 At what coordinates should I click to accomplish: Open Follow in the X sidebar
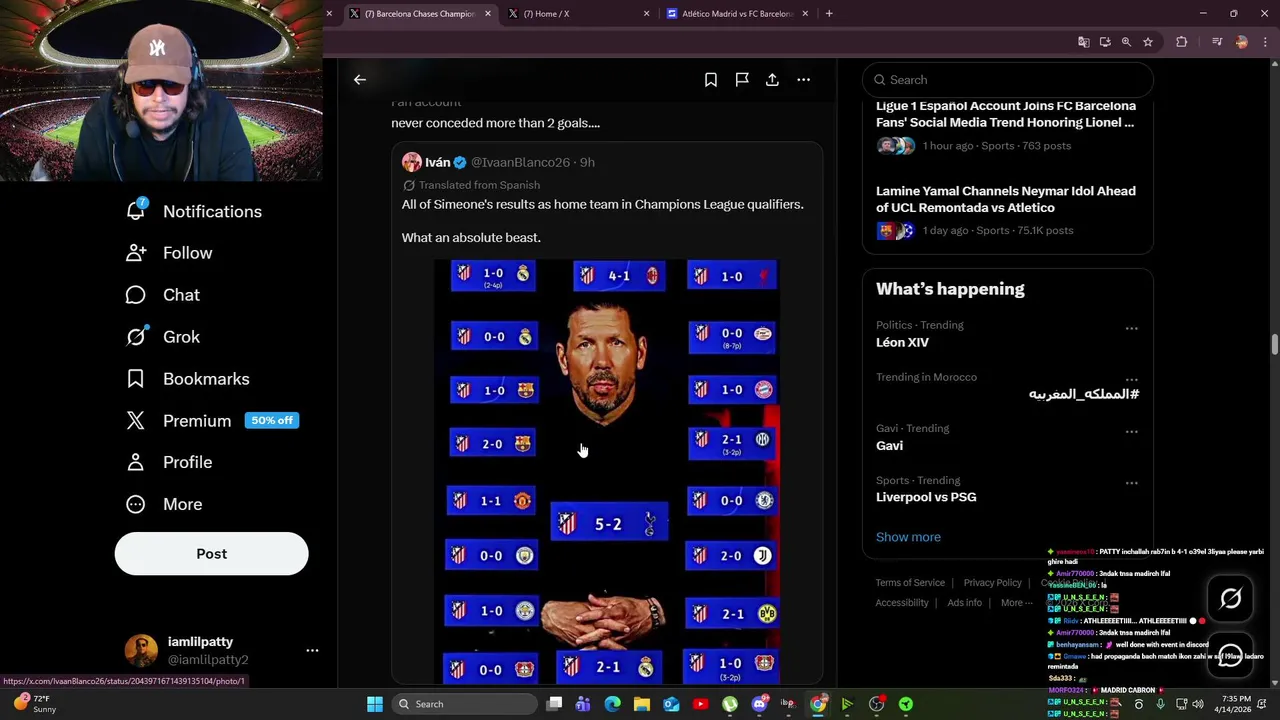[x=169, y=253]
